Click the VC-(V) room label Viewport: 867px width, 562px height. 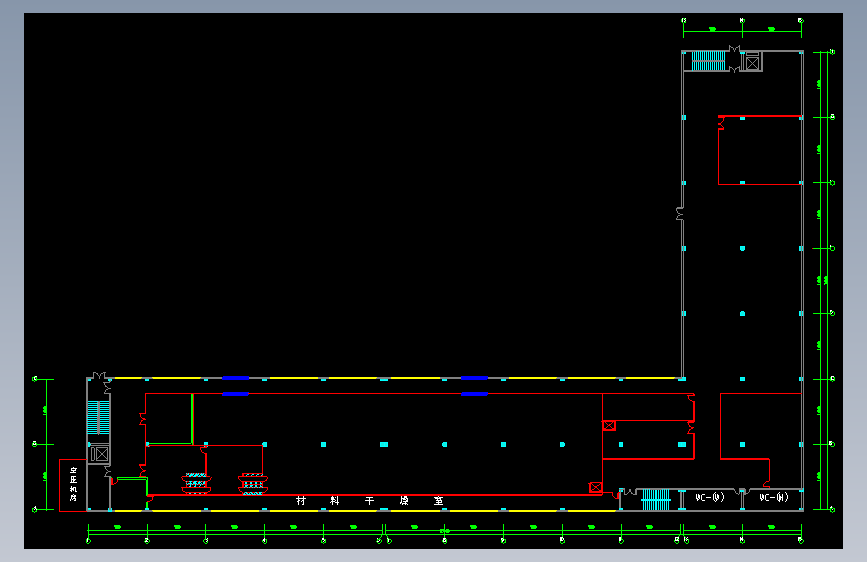pyautogui.click(x=709, y=497)
